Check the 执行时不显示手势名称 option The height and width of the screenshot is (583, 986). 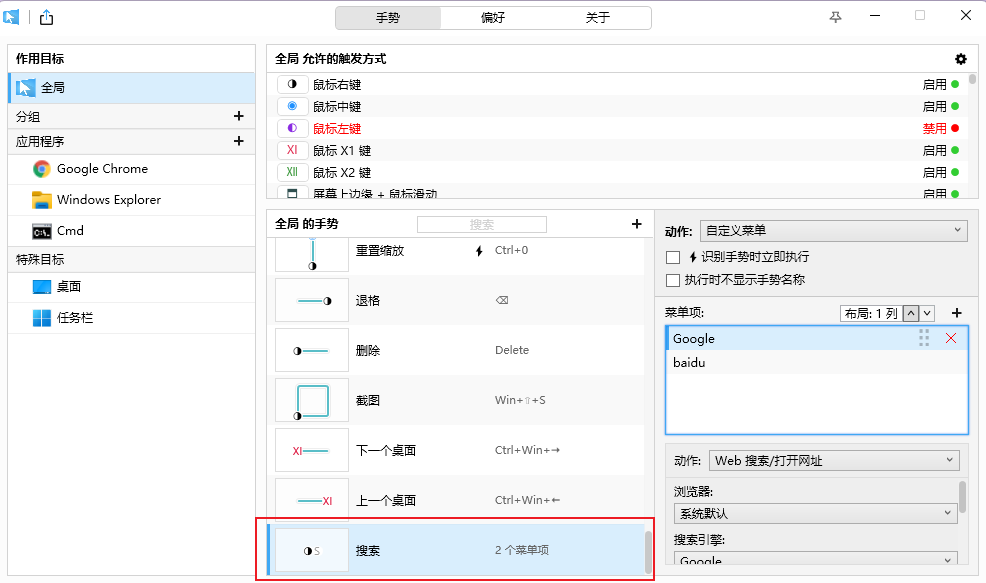[x=673, y=280]
